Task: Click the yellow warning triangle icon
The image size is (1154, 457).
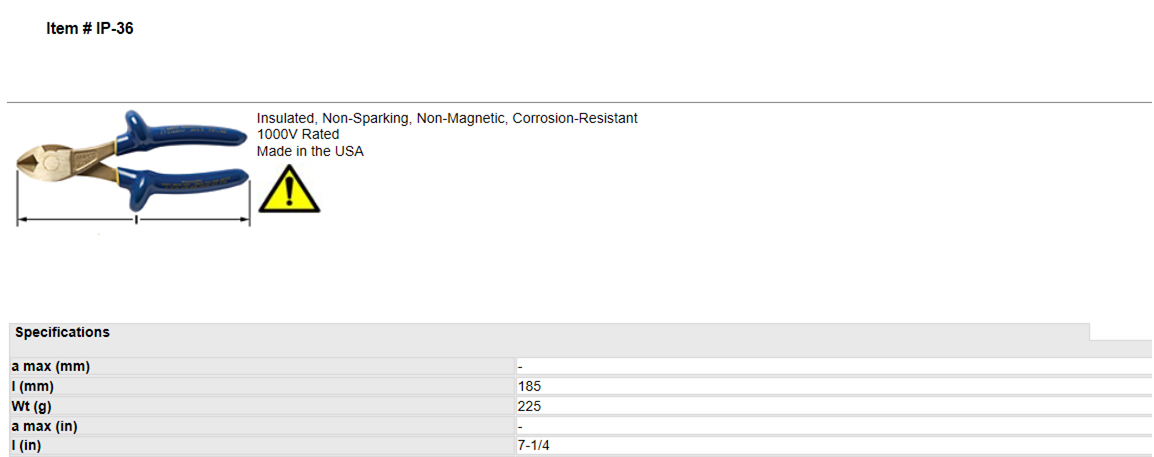Action: (289, 189)
